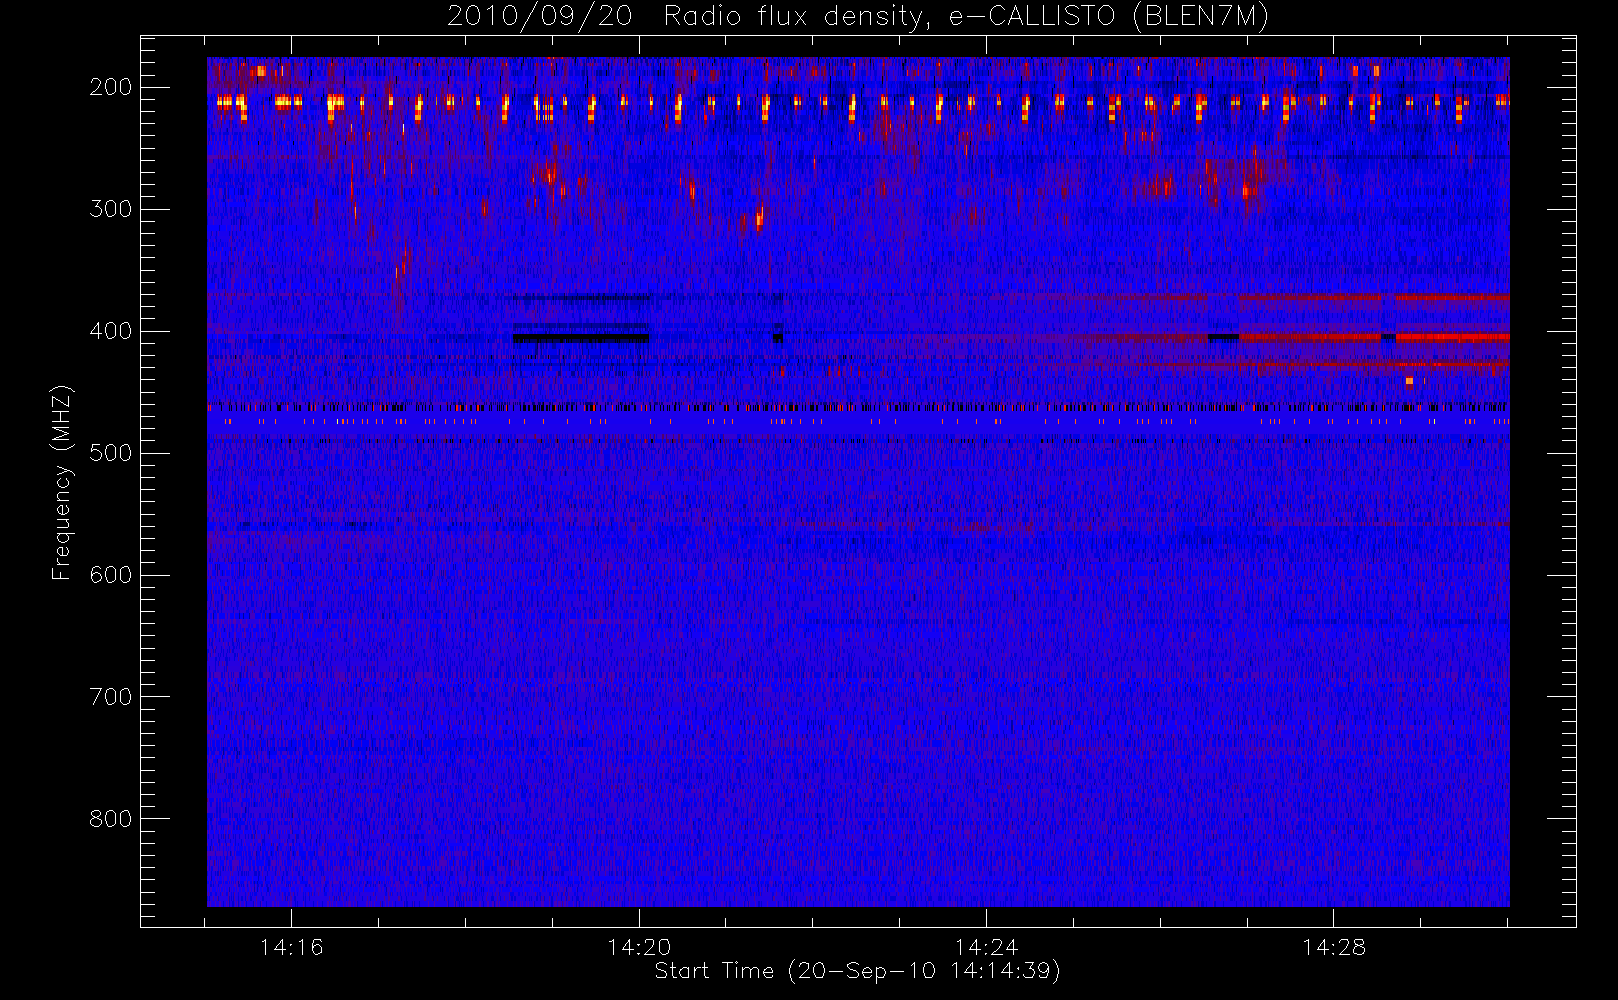Image resolution: width=1618 pixels, height=1000 pixels.
Task: Click the '14:20' time axis label
Action: click(639, 947)
